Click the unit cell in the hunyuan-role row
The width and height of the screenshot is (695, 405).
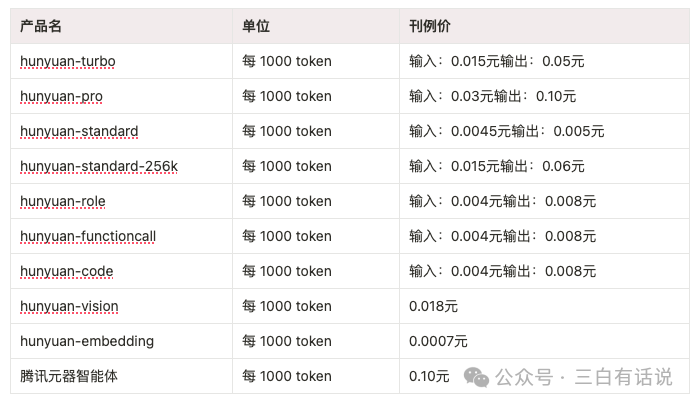click(x=287, y=201)
